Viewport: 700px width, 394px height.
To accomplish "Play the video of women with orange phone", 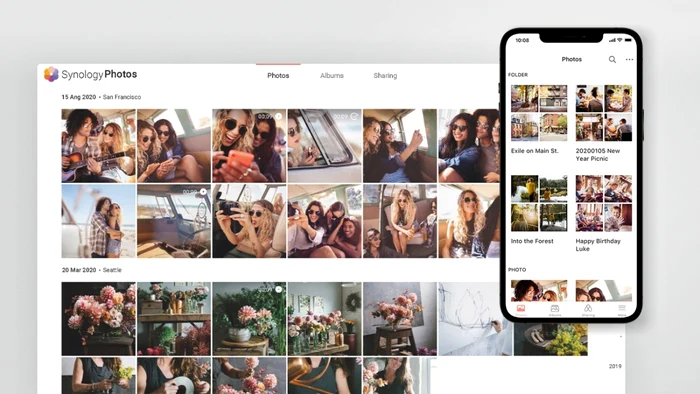I will tap(249, 145).
